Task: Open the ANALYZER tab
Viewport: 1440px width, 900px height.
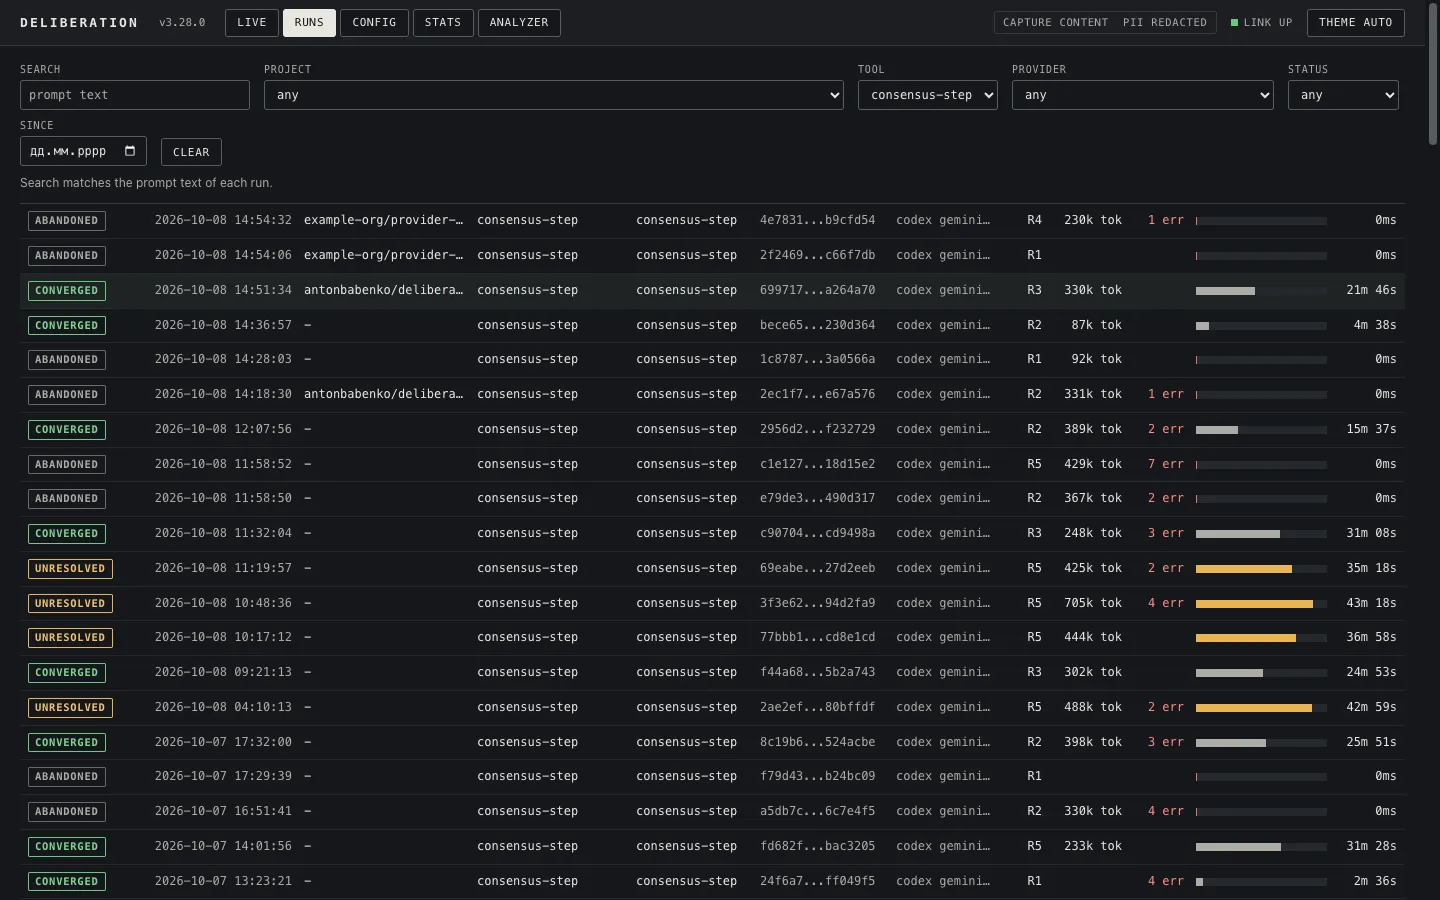Action: [x=519, y=22]
